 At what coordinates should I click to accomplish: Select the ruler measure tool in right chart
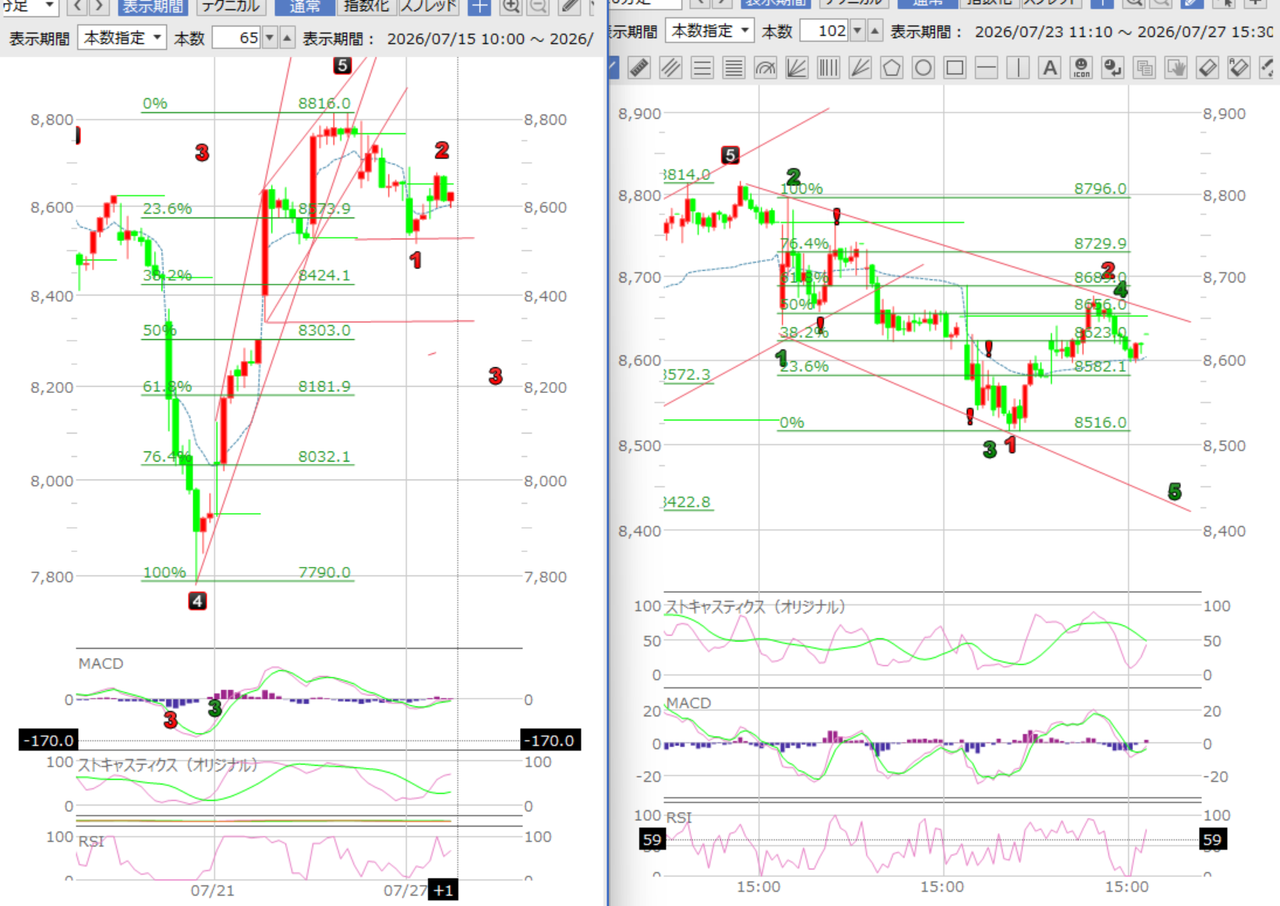pos(638,68)
